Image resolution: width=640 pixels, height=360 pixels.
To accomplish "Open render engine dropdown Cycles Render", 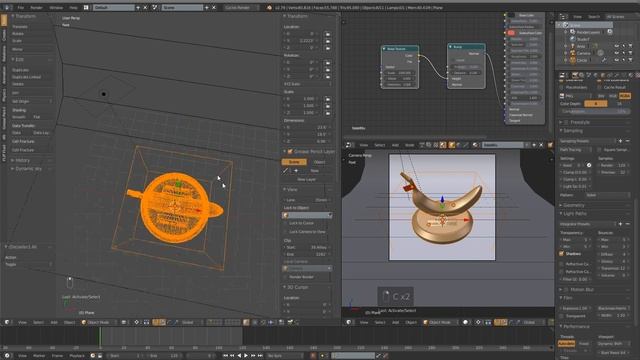I will coord(240,7).
